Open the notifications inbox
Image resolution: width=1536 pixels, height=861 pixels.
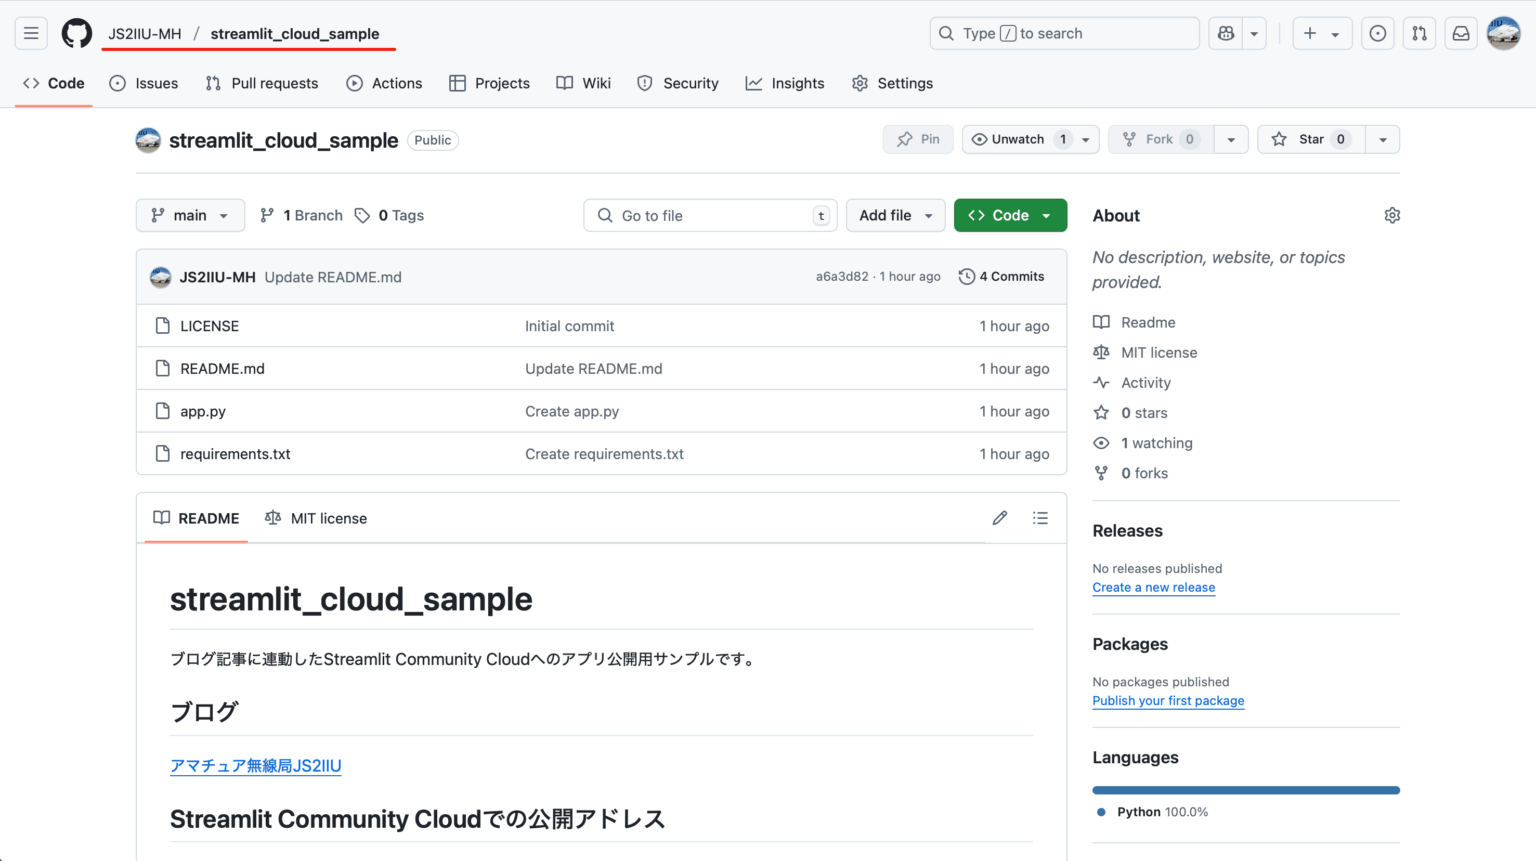point(1460,33)
